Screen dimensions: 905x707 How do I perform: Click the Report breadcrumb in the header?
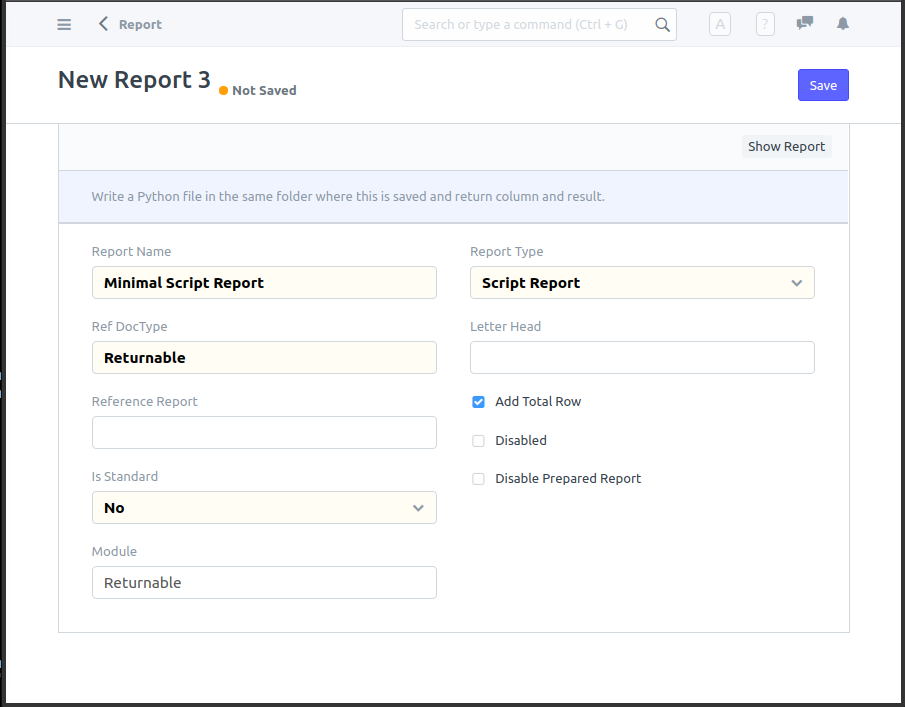tap(140, 24)
